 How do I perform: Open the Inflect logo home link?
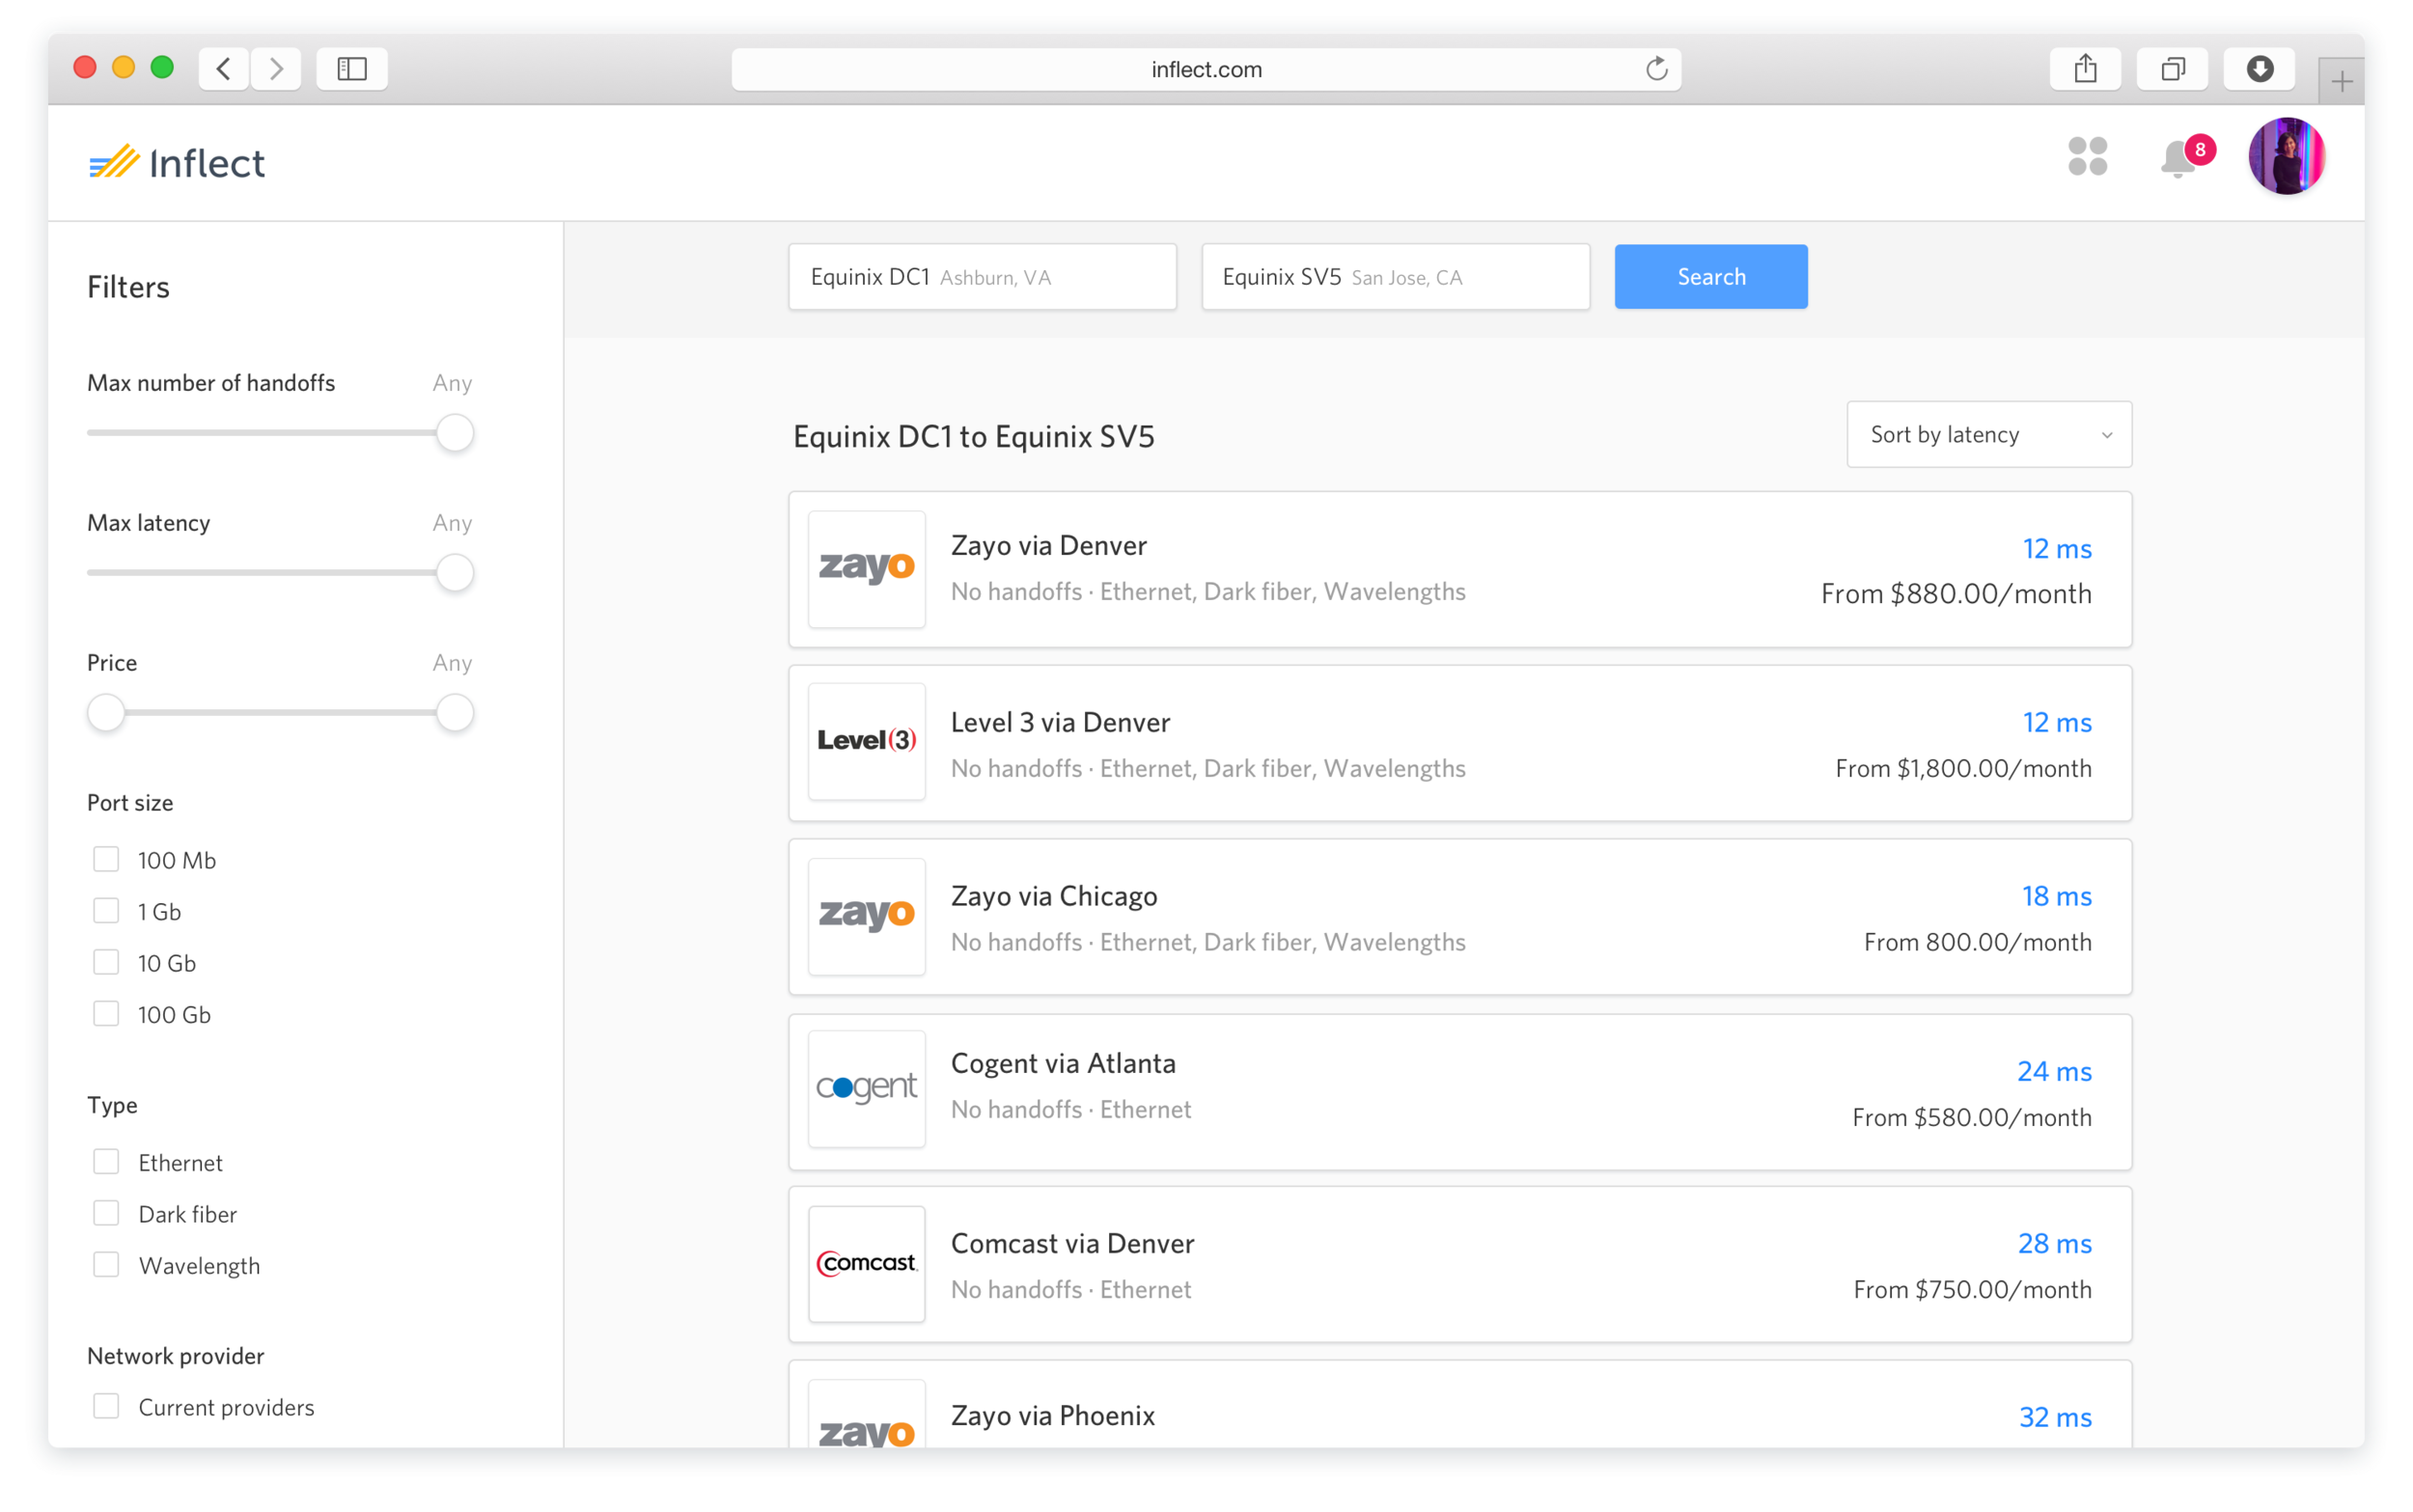pos(177,162)
